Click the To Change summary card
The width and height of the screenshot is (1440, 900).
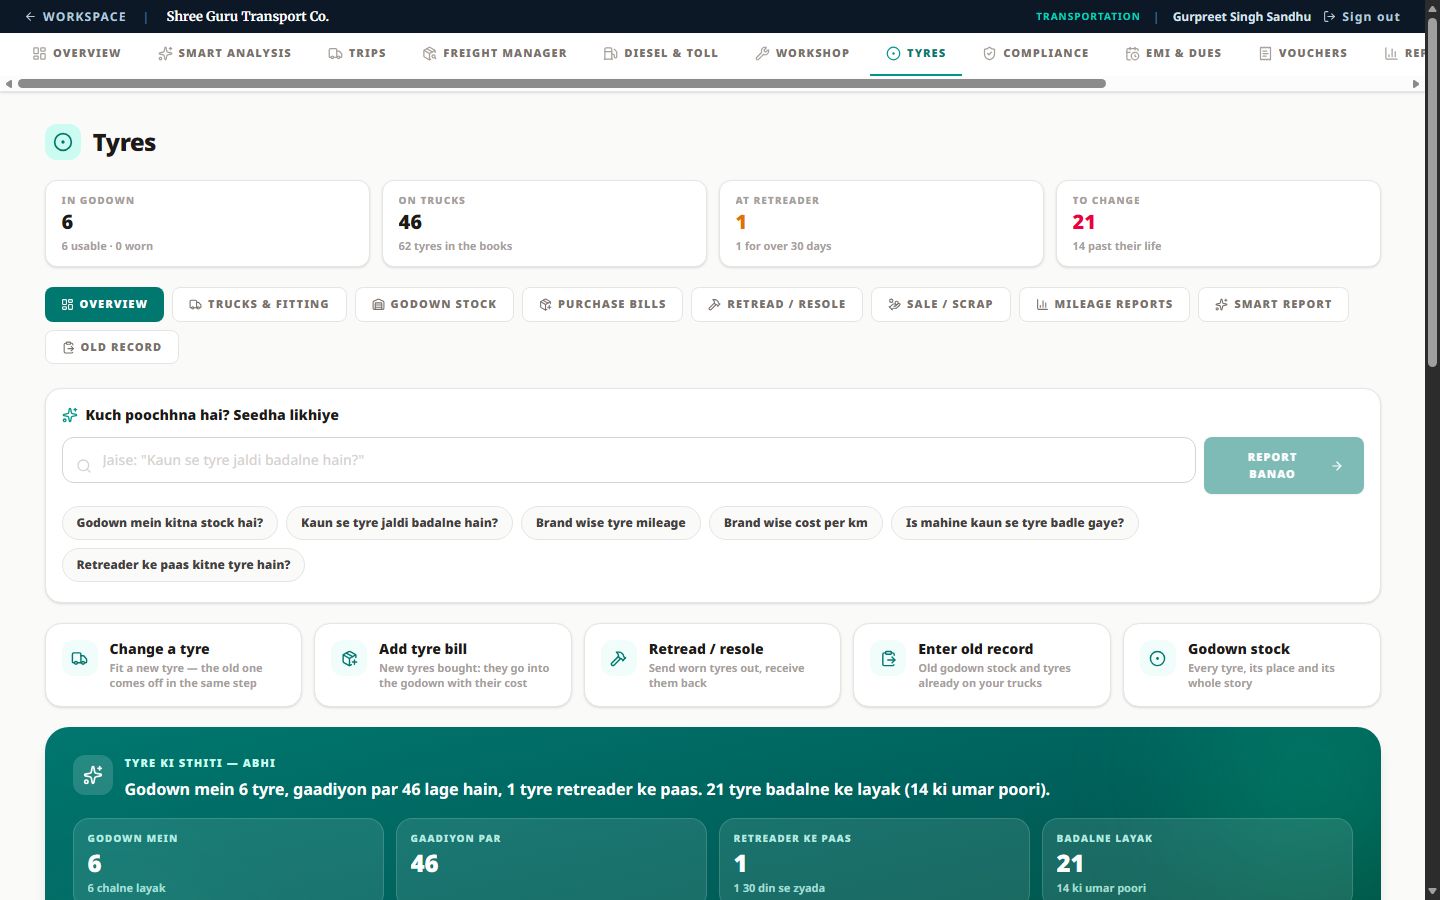[1218, 223]
